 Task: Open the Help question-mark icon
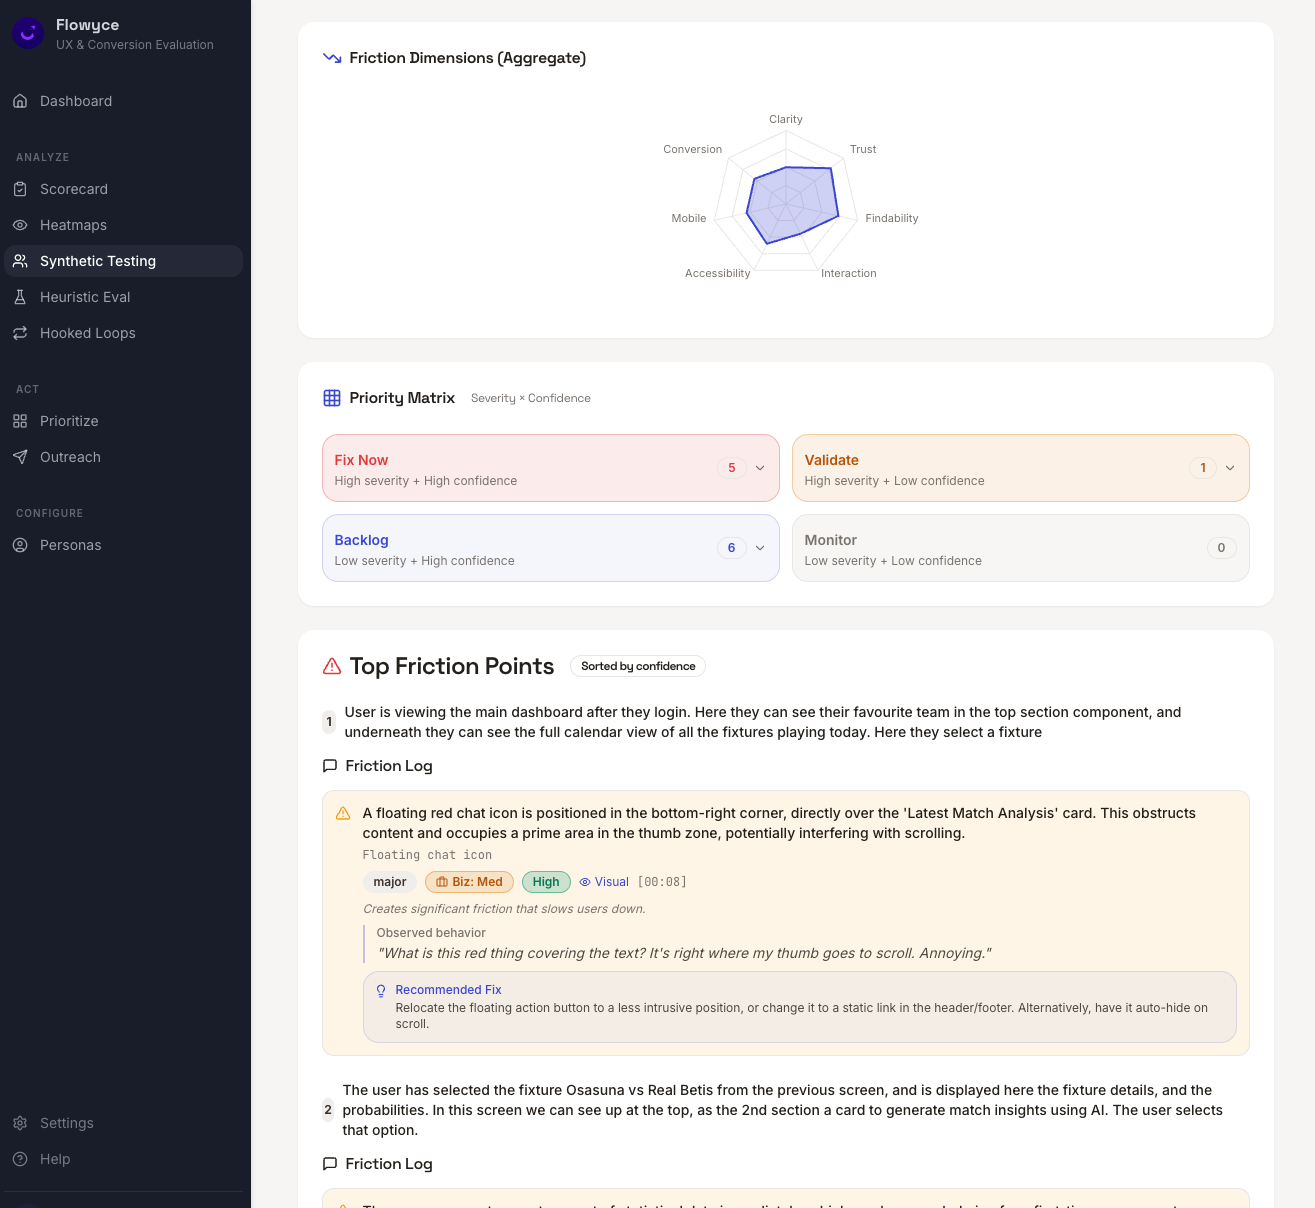tap(20, 1159)
